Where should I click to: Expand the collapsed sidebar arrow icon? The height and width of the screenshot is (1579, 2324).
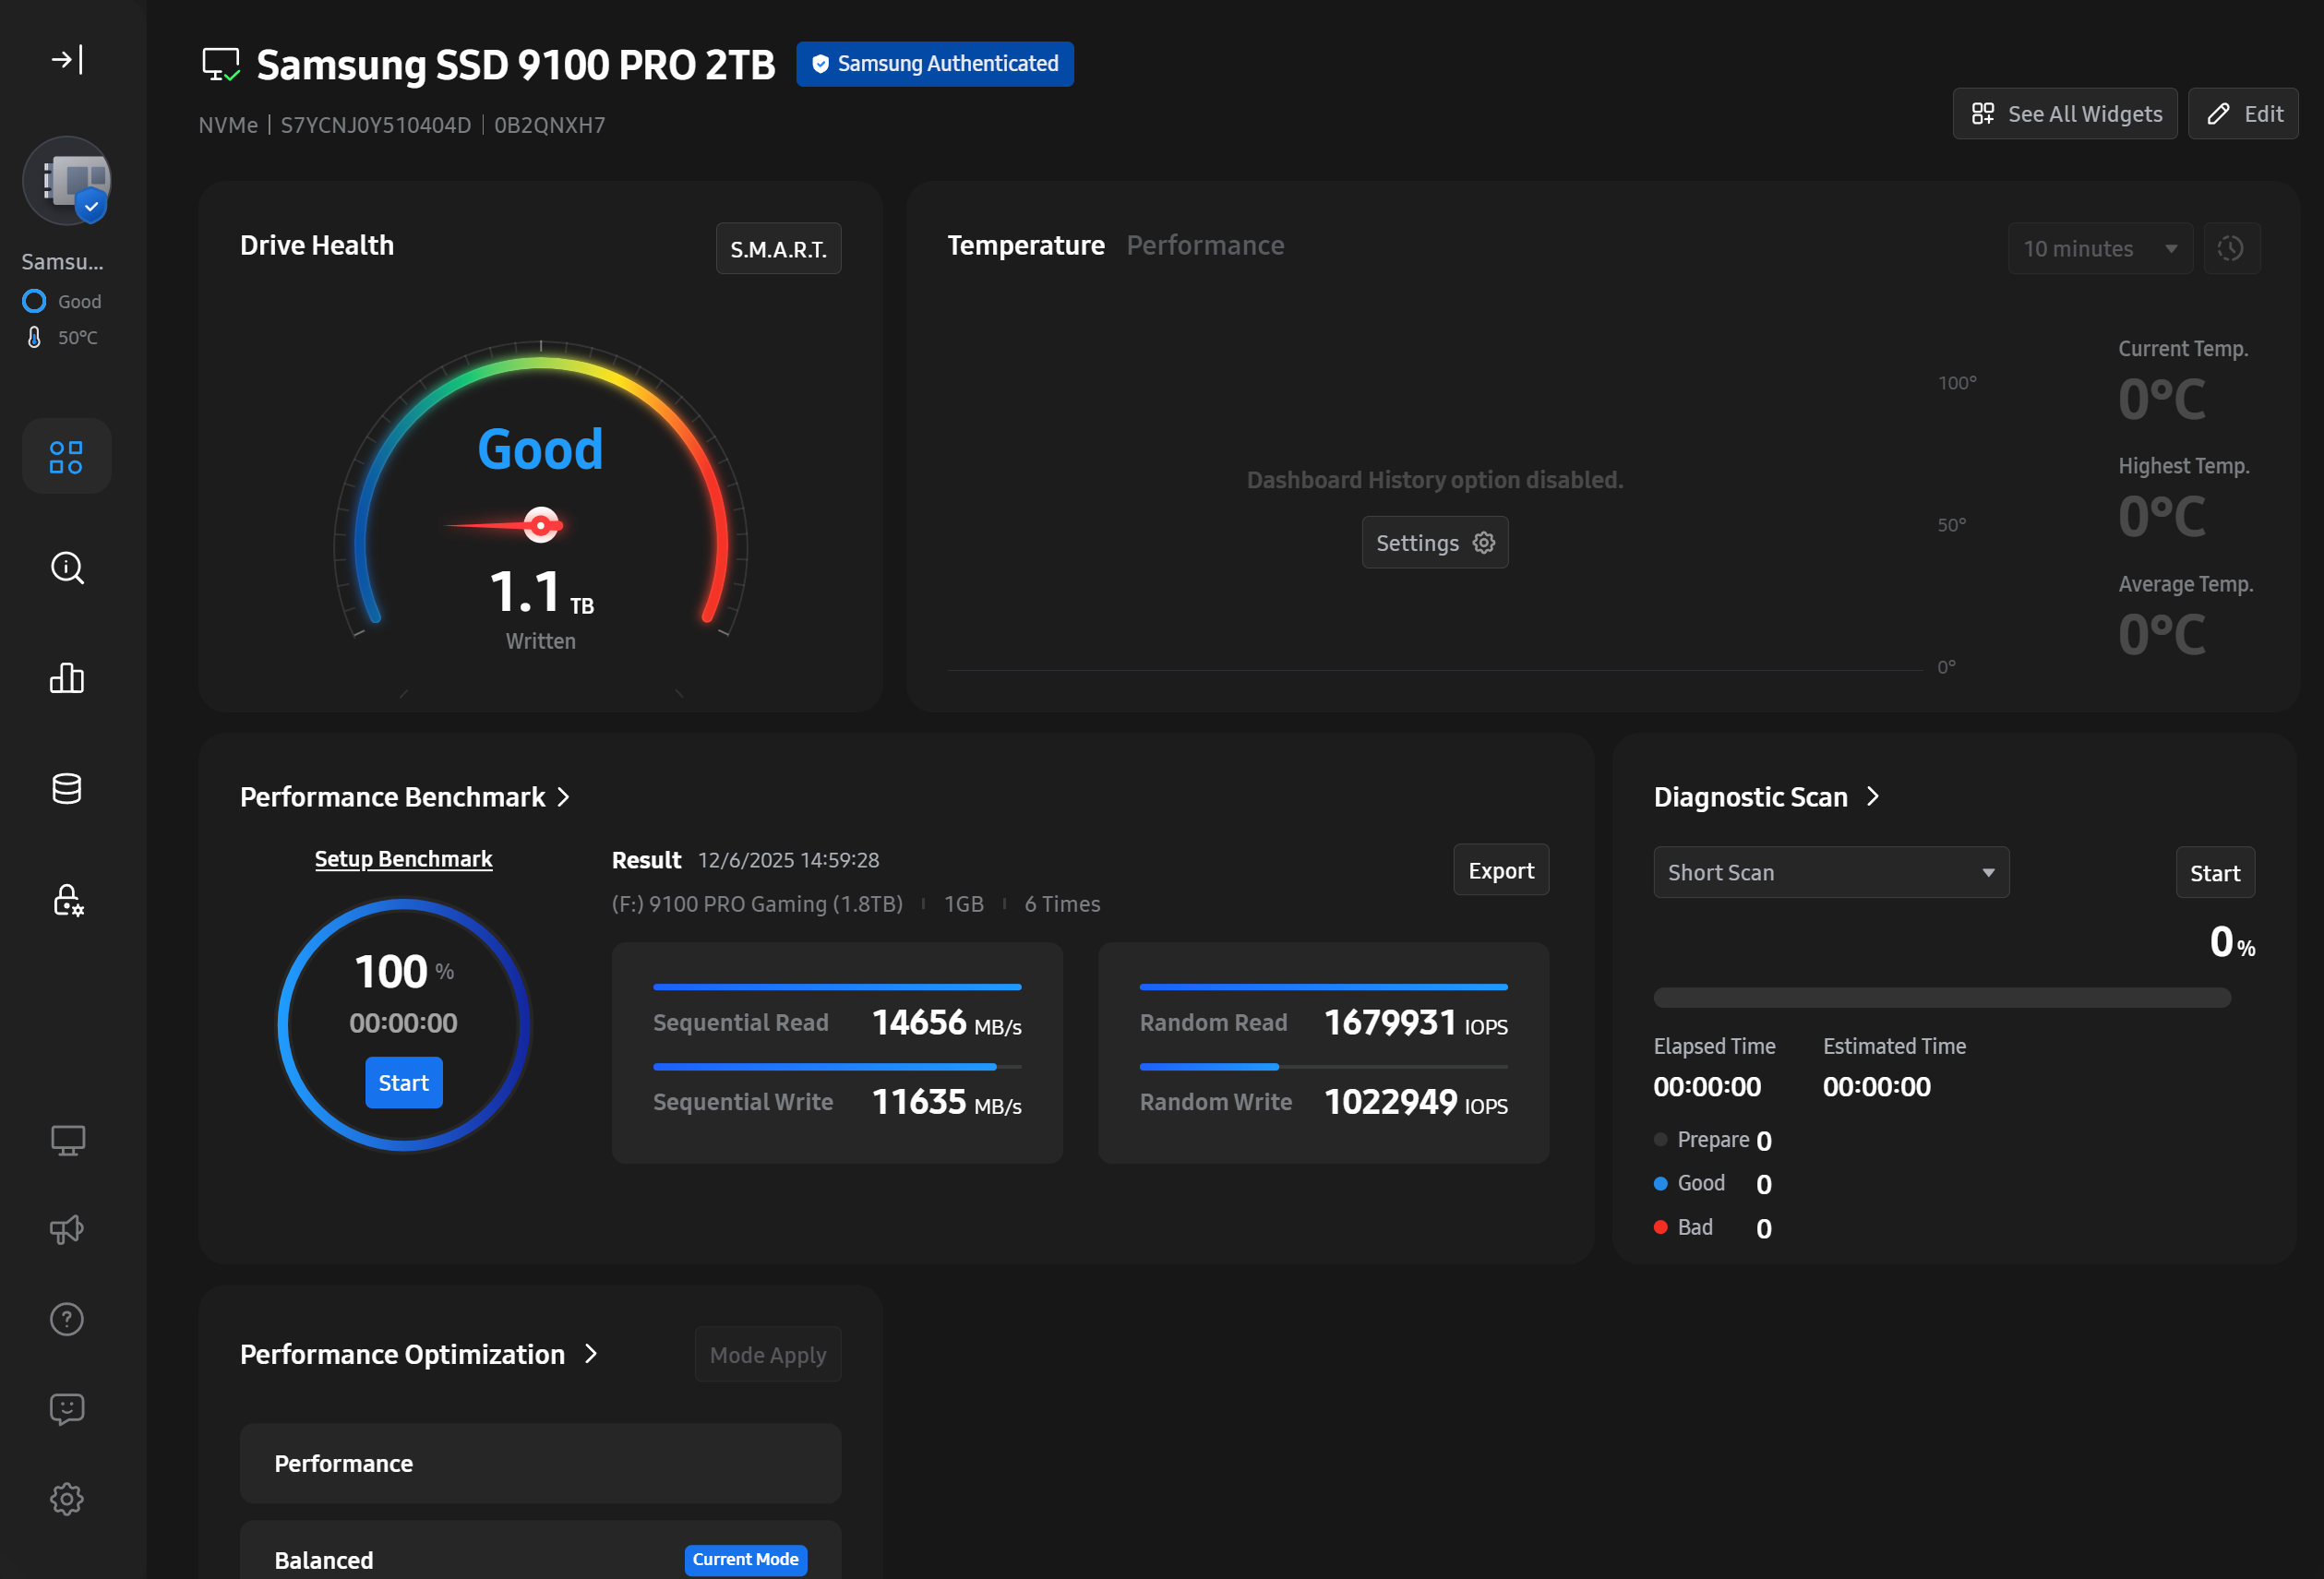67,60
